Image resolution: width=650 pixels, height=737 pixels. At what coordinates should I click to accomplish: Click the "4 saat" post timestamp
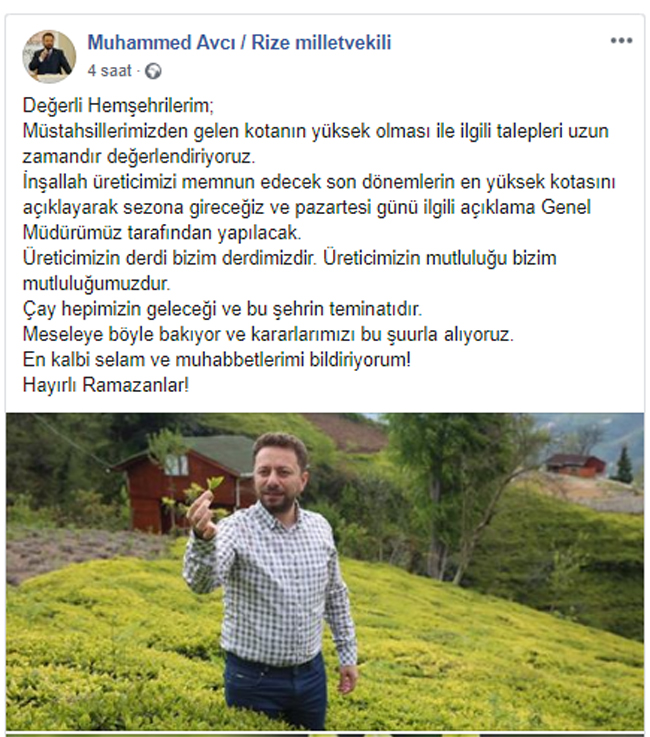pyautogui.click(x=110, y=71)
